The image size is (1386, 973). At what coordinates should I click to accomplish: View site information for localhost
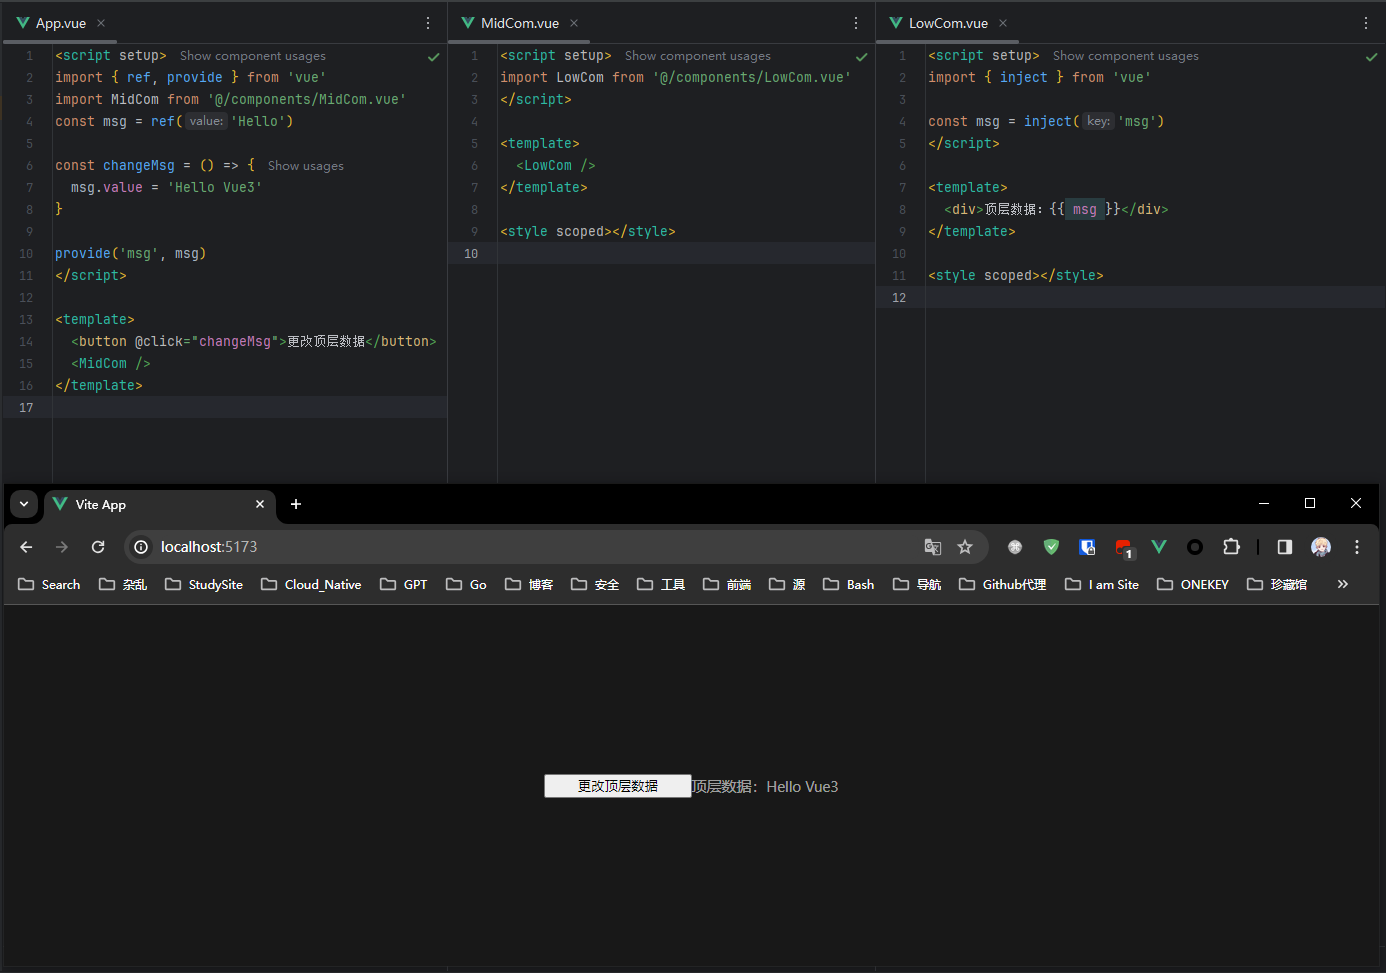pos(141,547)
